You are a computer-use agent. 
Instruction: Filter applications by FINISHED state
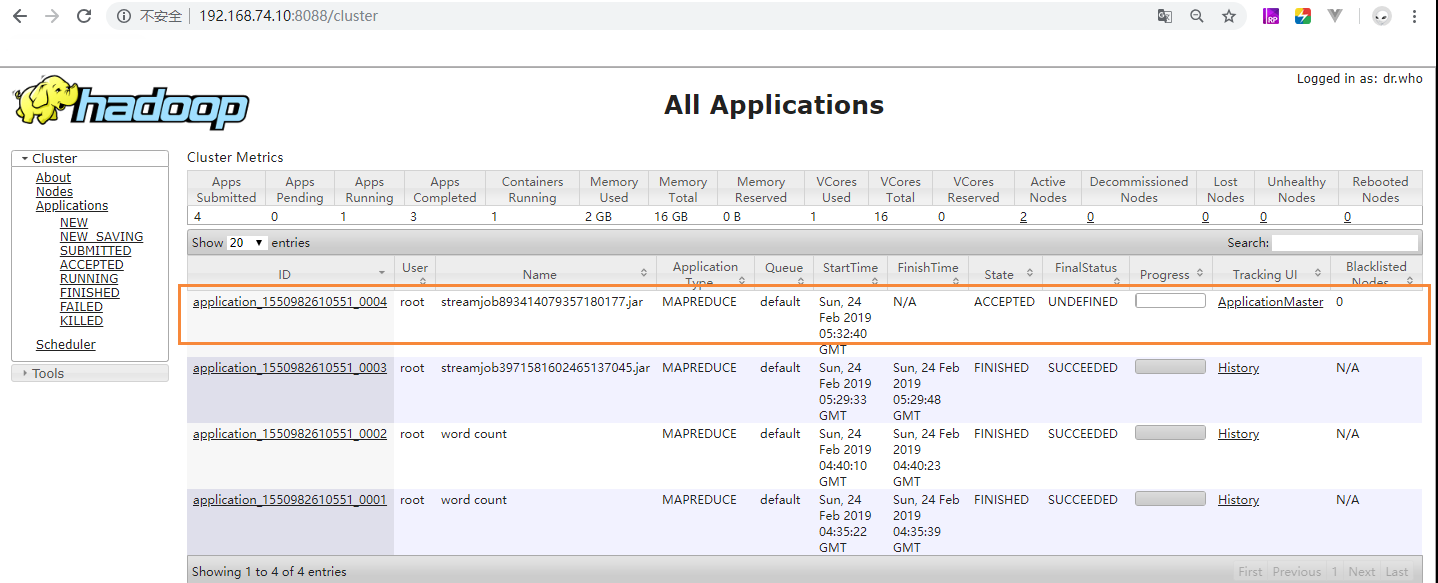pos(90,293)
